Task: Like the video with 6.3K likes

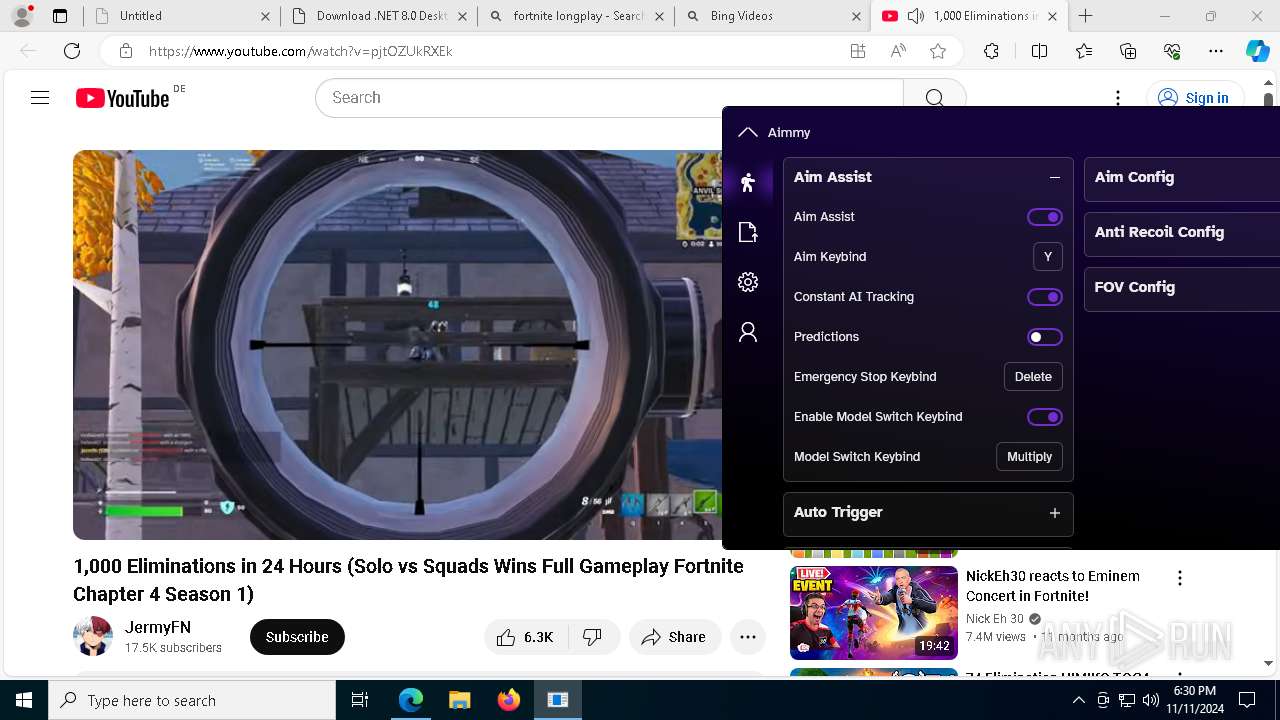Action: click(526, 637)
